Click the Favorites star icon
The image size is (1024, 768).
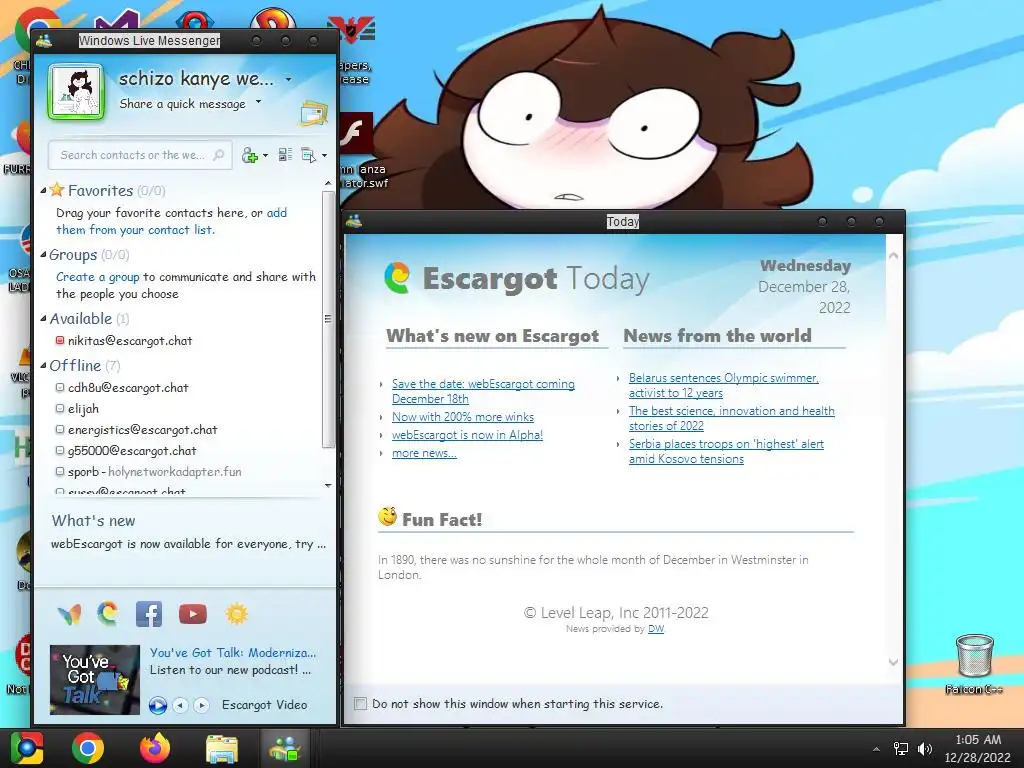(57, 190)
